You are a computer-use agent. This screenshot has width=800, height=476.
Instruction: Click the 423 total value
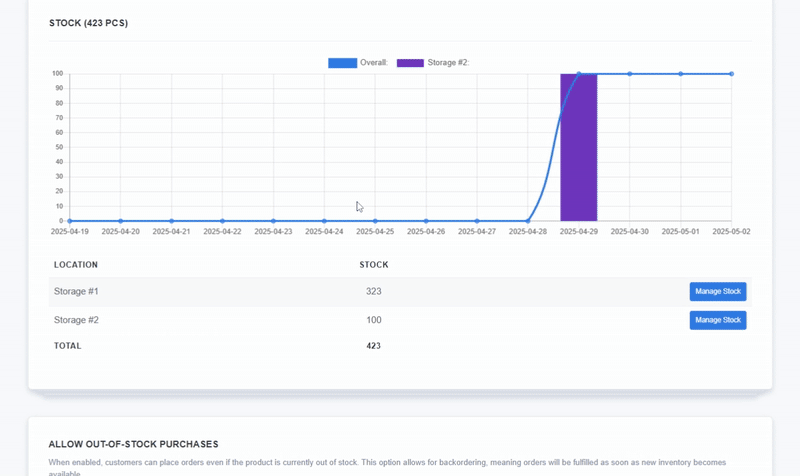point(373,346)
